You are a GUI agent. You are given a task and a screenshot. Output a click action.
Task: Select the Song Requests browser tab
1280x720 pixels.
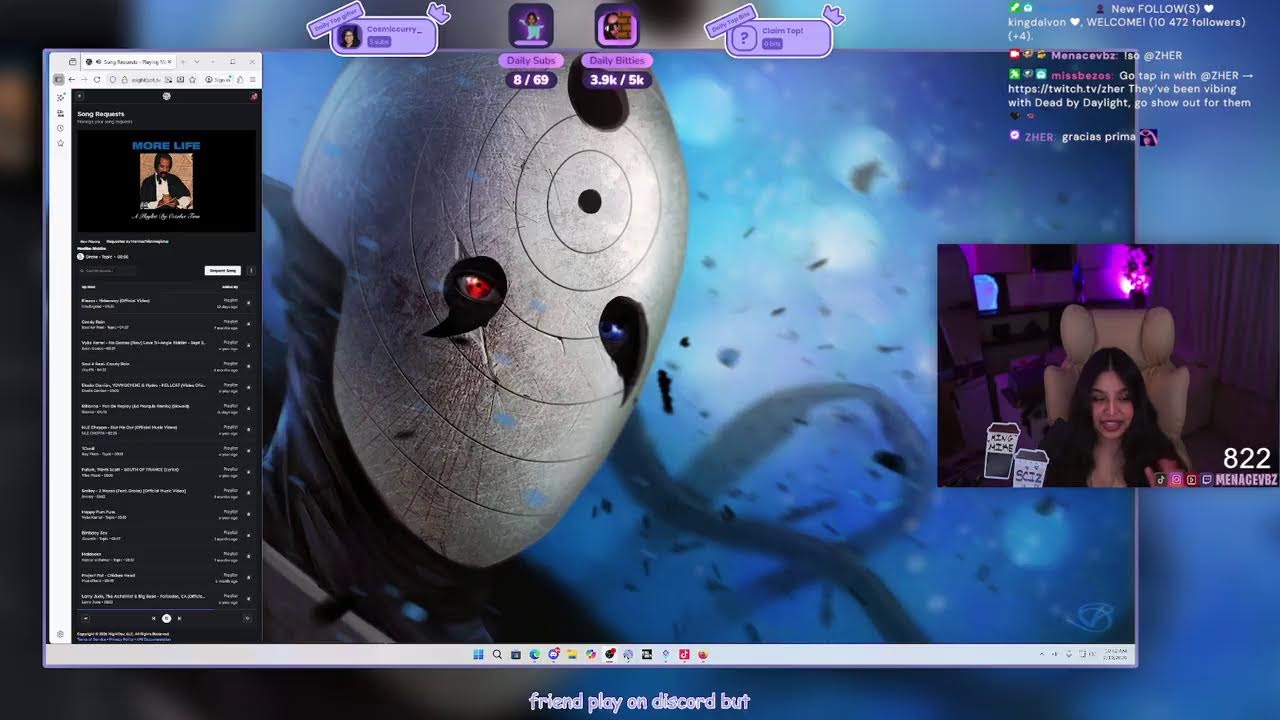(130, 62)
